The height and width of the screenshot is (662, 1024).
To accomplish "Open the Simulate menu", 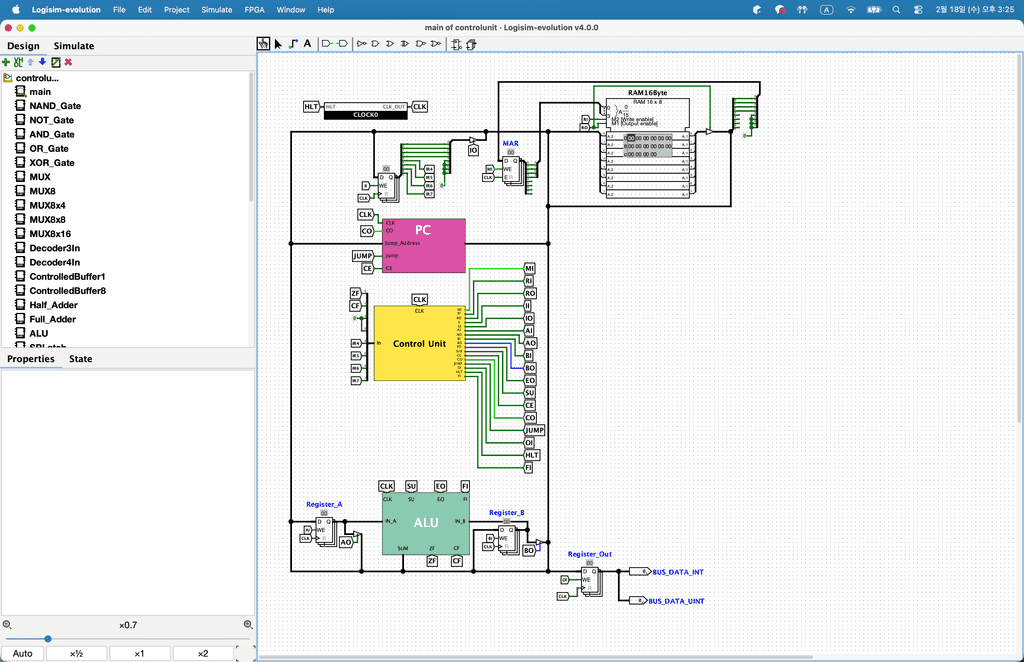I will [x=216, y=9].
